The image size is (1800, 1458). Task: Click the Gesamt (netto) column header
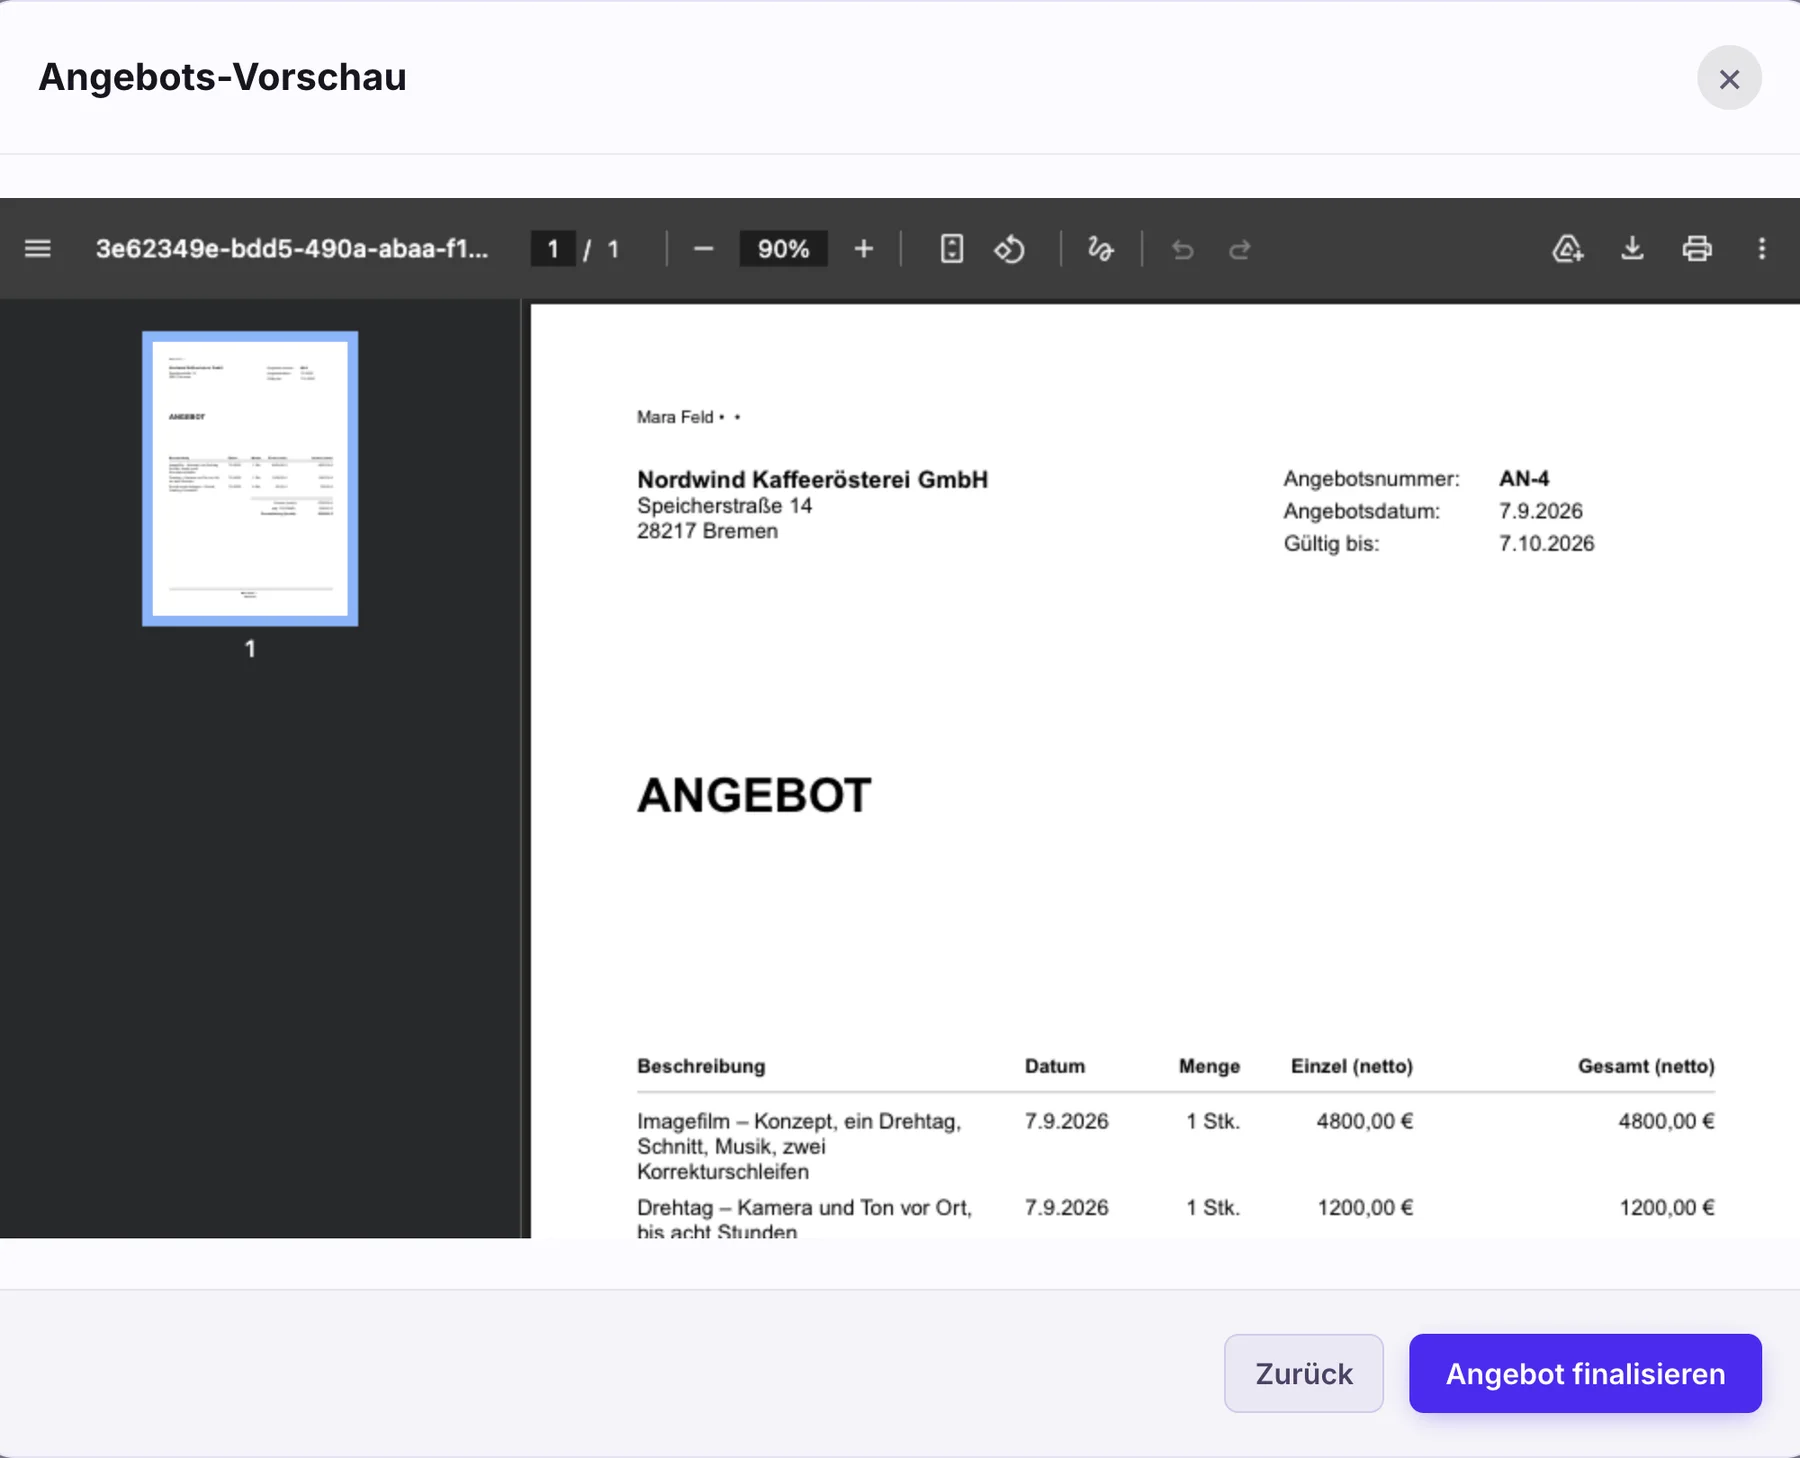point(1646,1066)
